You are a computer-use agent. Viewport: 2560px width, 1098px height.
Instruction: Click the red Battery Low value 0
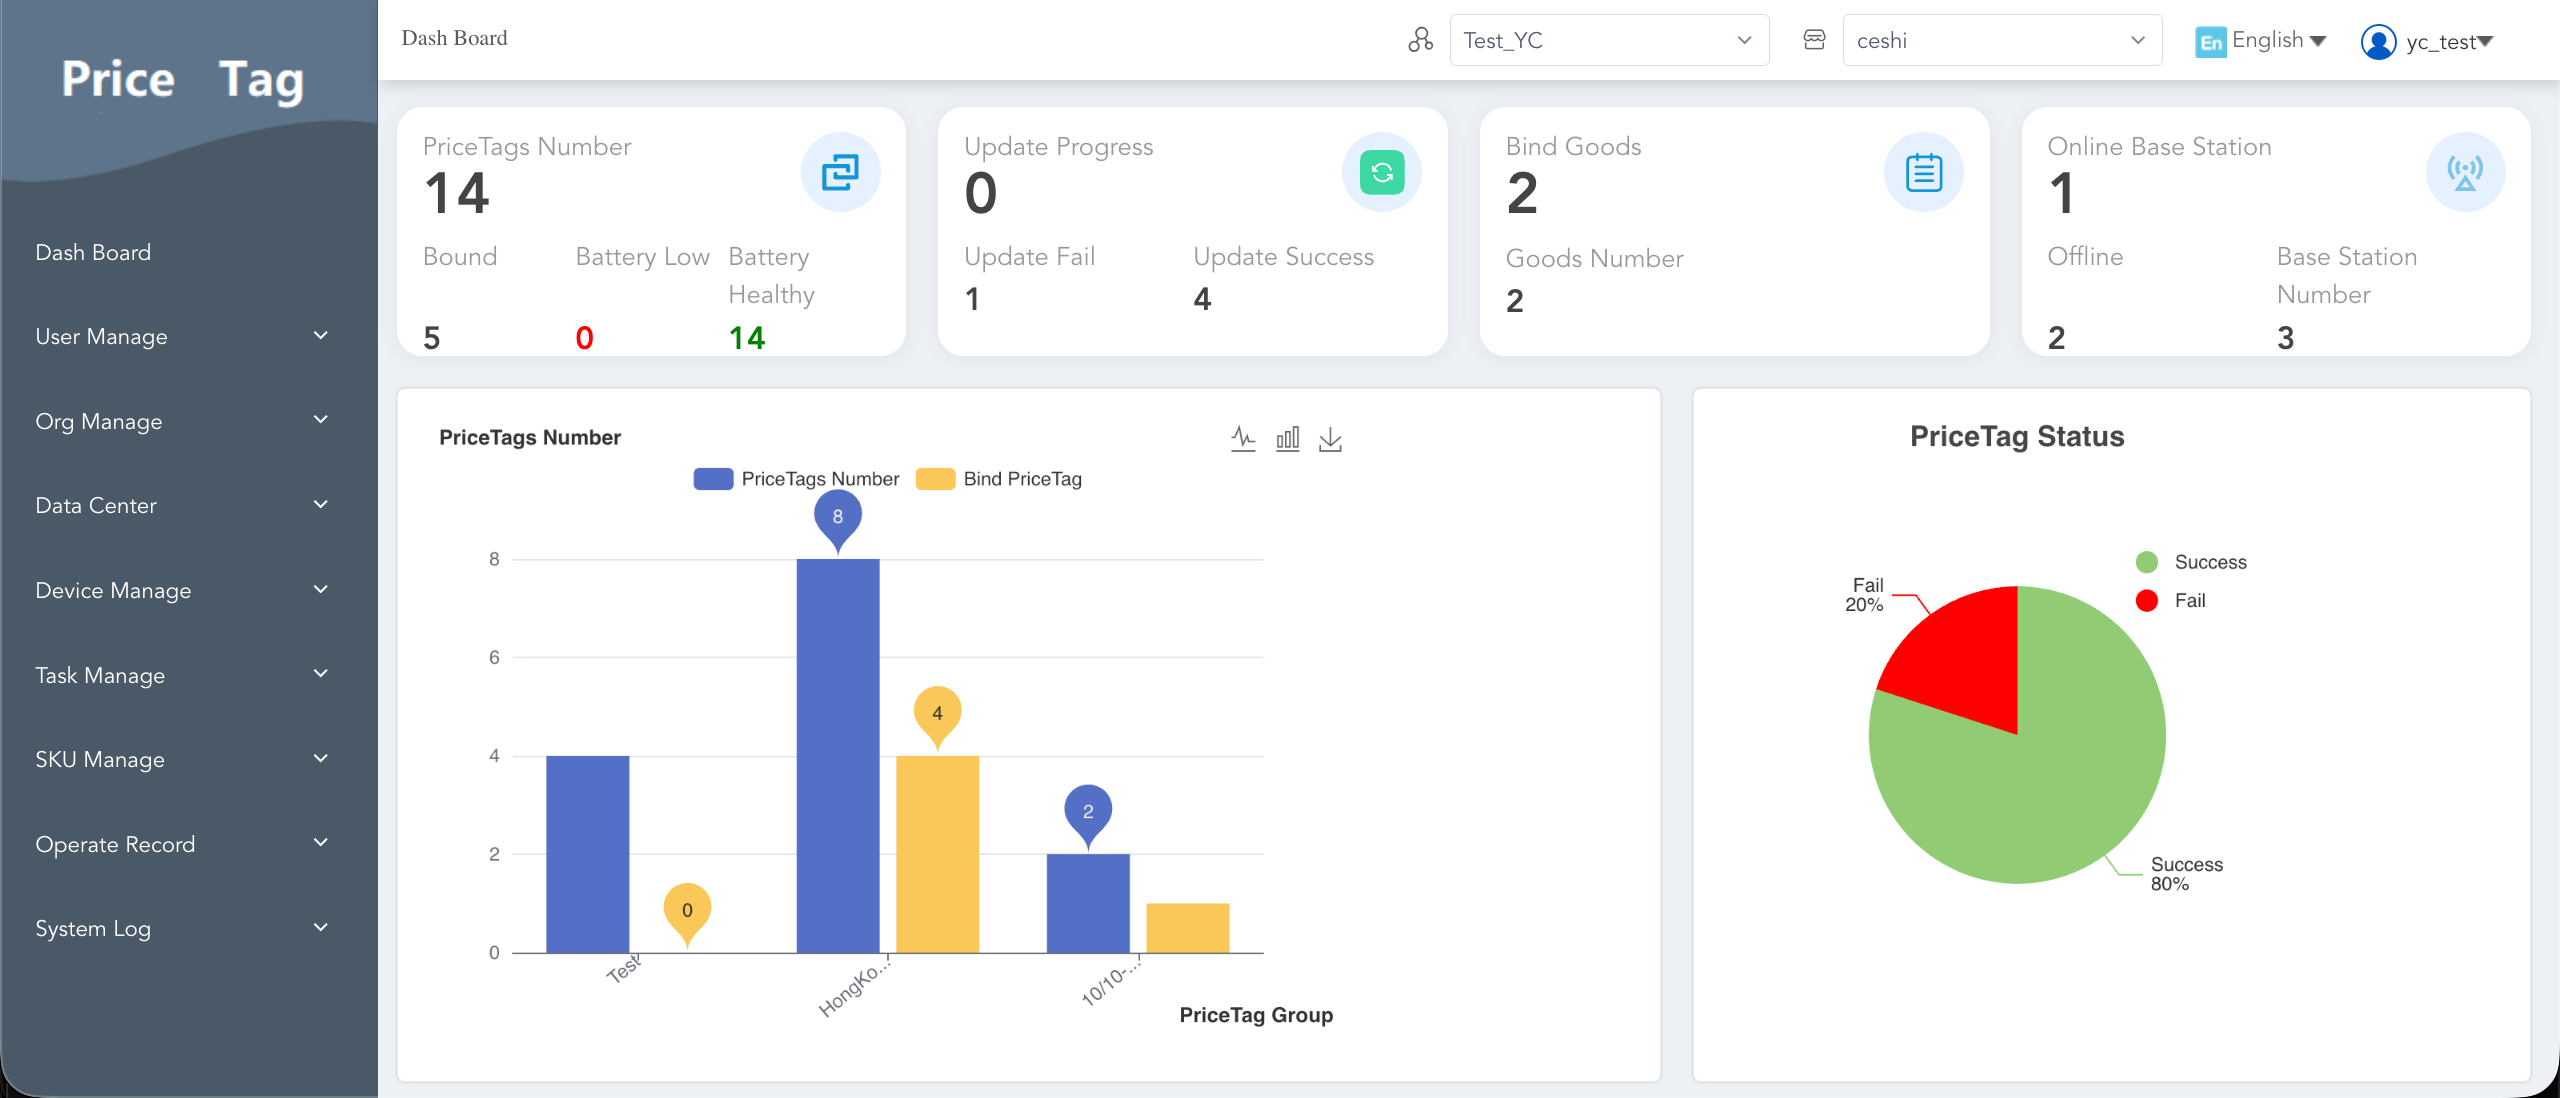tap(585, 338)
